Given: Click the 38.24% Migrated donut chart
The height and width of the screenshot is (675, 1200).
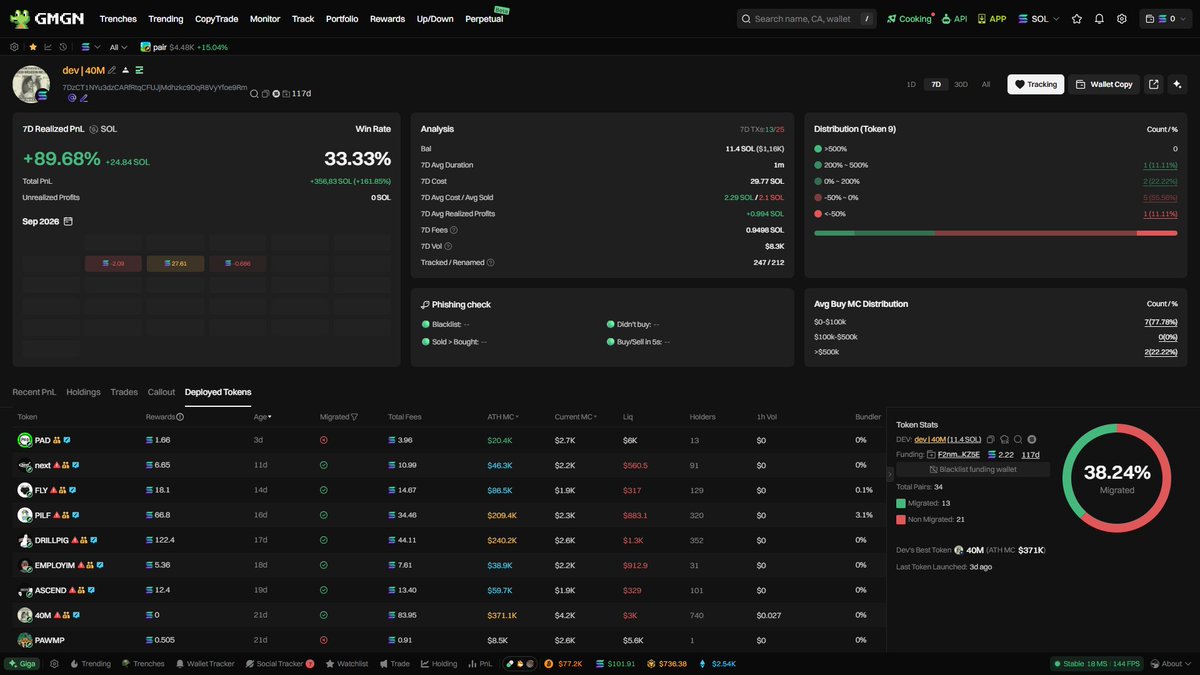Looking at the screenshot, I should (x=1117, y=478).
